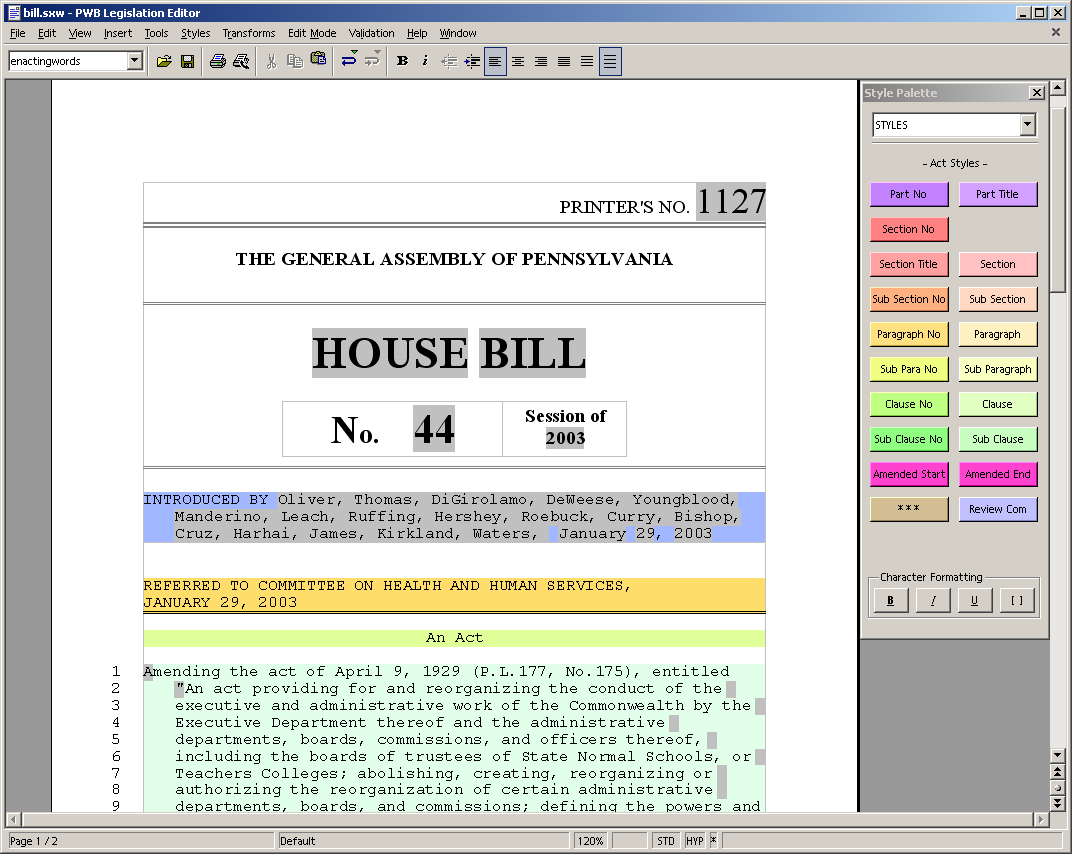Click the Cut scissors icon
1072x854 pixels.
coord(270,61)
